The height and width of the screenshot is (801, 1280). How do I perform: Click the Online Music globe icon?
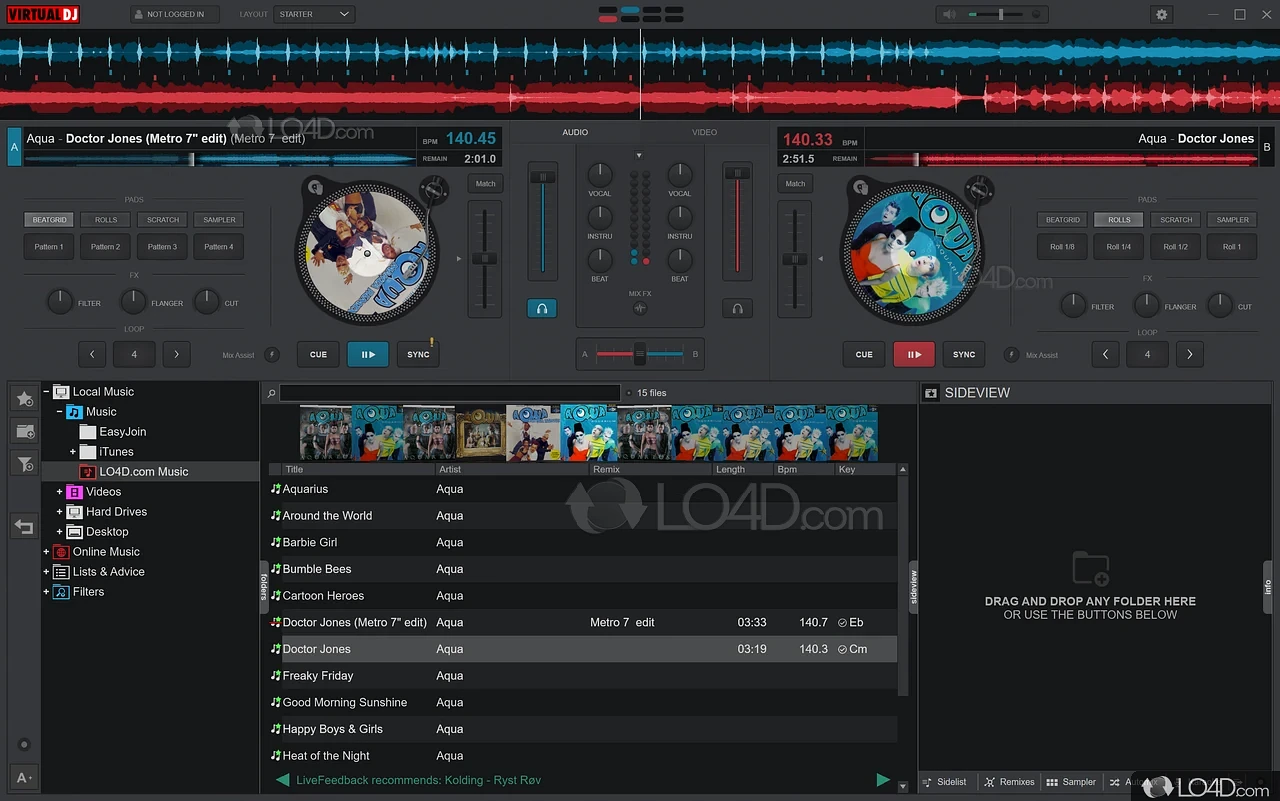point(62,552)
